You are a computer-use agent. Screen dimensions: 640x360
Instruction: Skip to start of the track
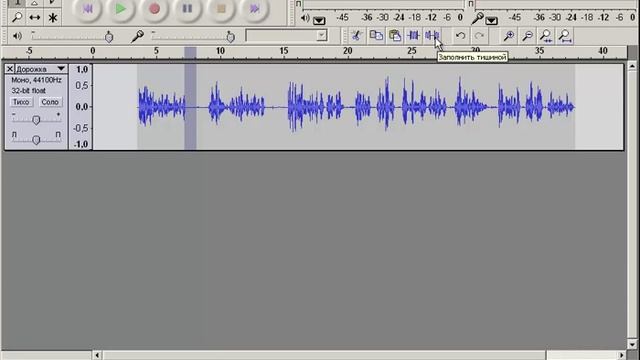tap(87, 9)
